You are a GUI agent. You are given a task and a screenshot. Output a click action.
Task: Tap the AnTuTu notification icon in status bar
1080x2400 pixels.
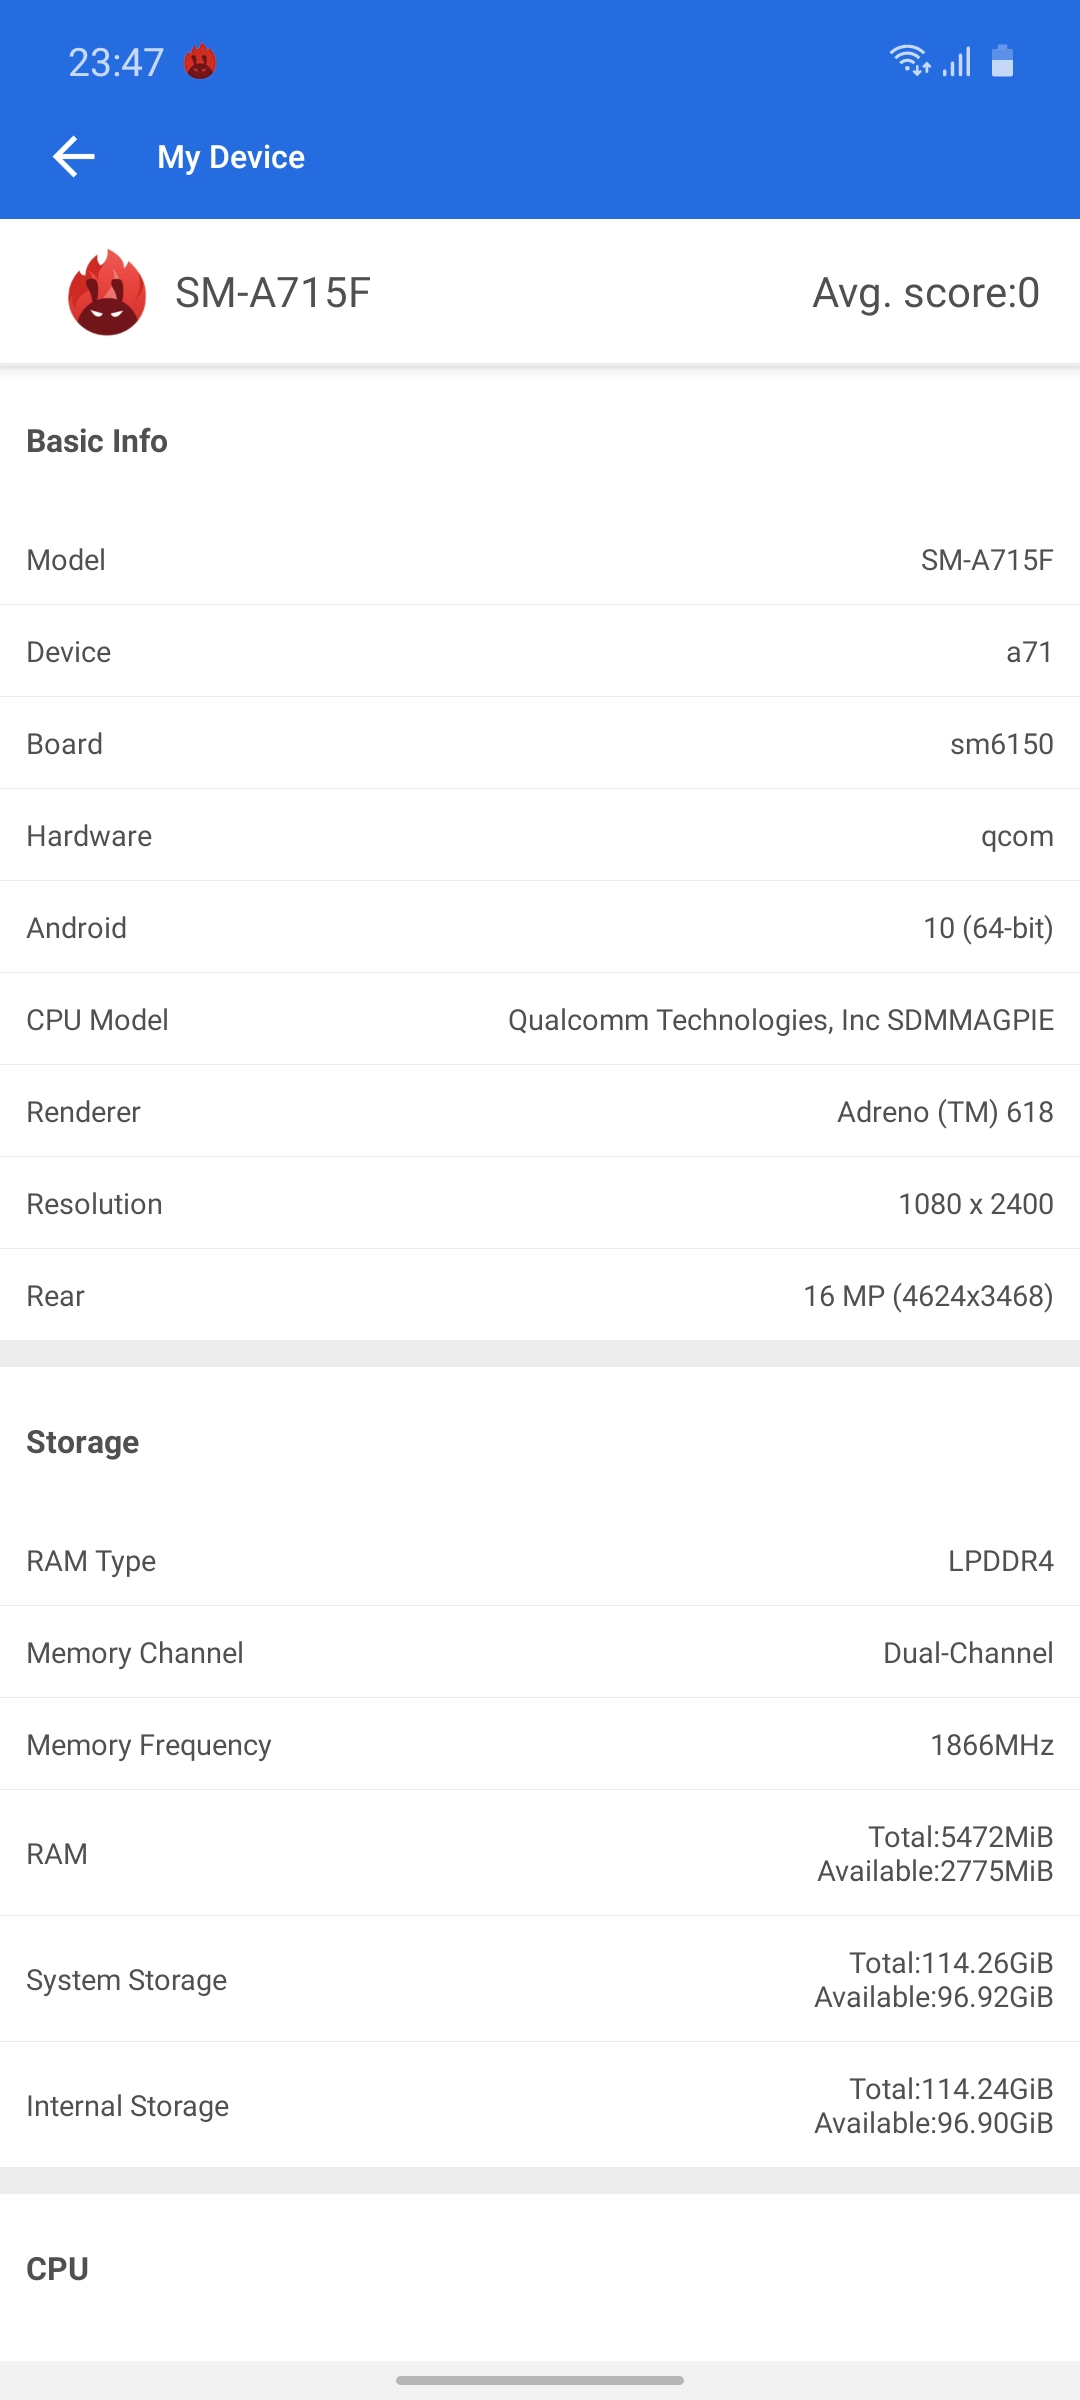pyautogui.click(x=200, y=62)
